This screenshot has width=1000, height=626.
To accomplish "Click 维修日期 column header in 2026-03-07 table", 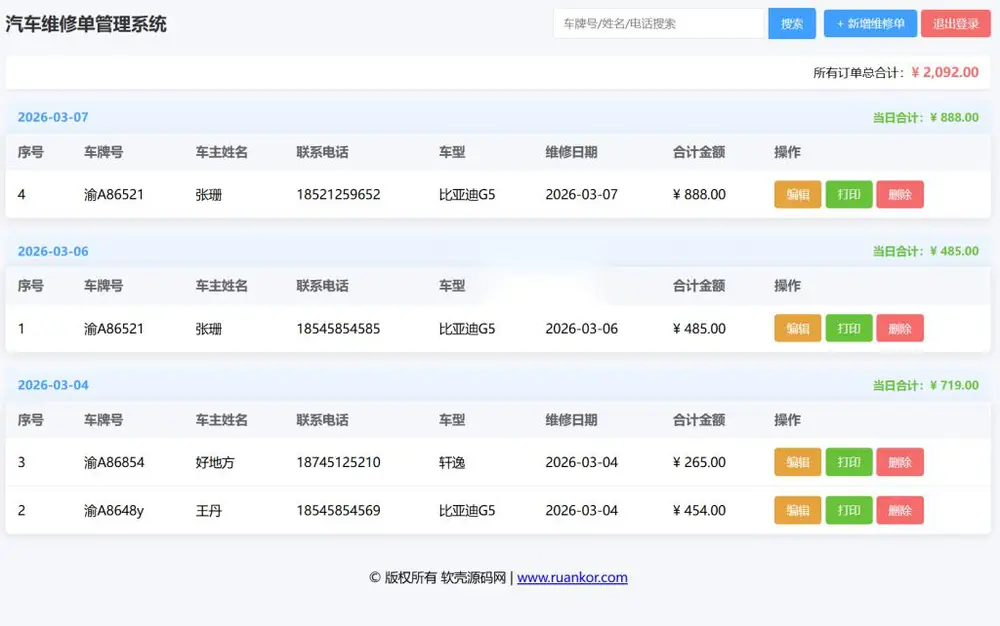I will coord(571,152).
